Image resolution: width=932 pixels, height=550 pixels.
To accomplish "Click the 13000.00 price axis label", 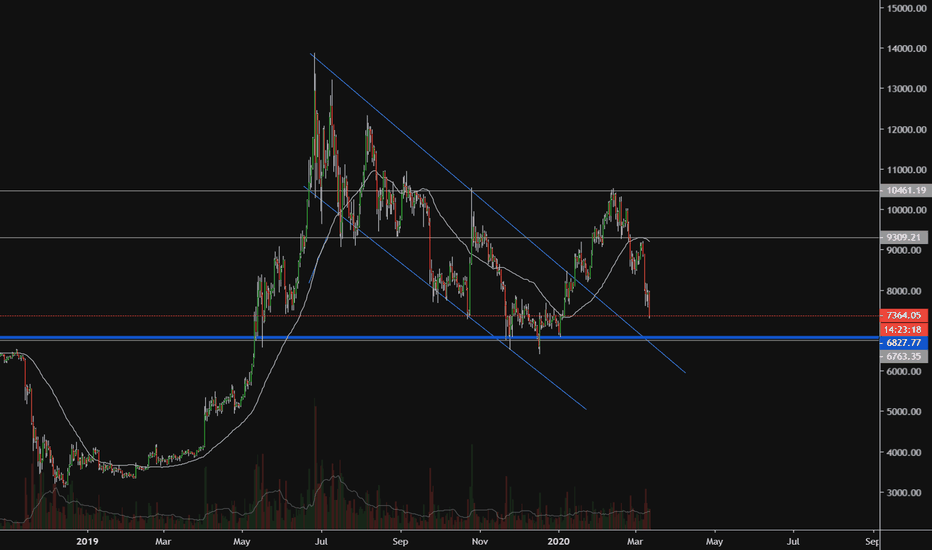I will pos(906,89).
